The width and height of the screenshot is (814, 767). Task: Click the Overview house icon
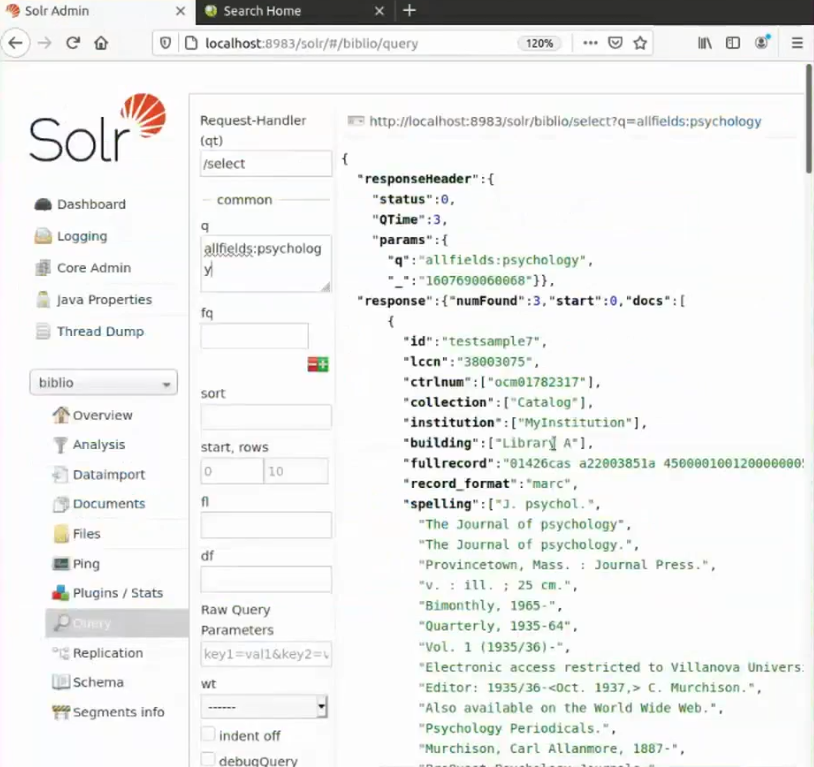pos(61,415)
